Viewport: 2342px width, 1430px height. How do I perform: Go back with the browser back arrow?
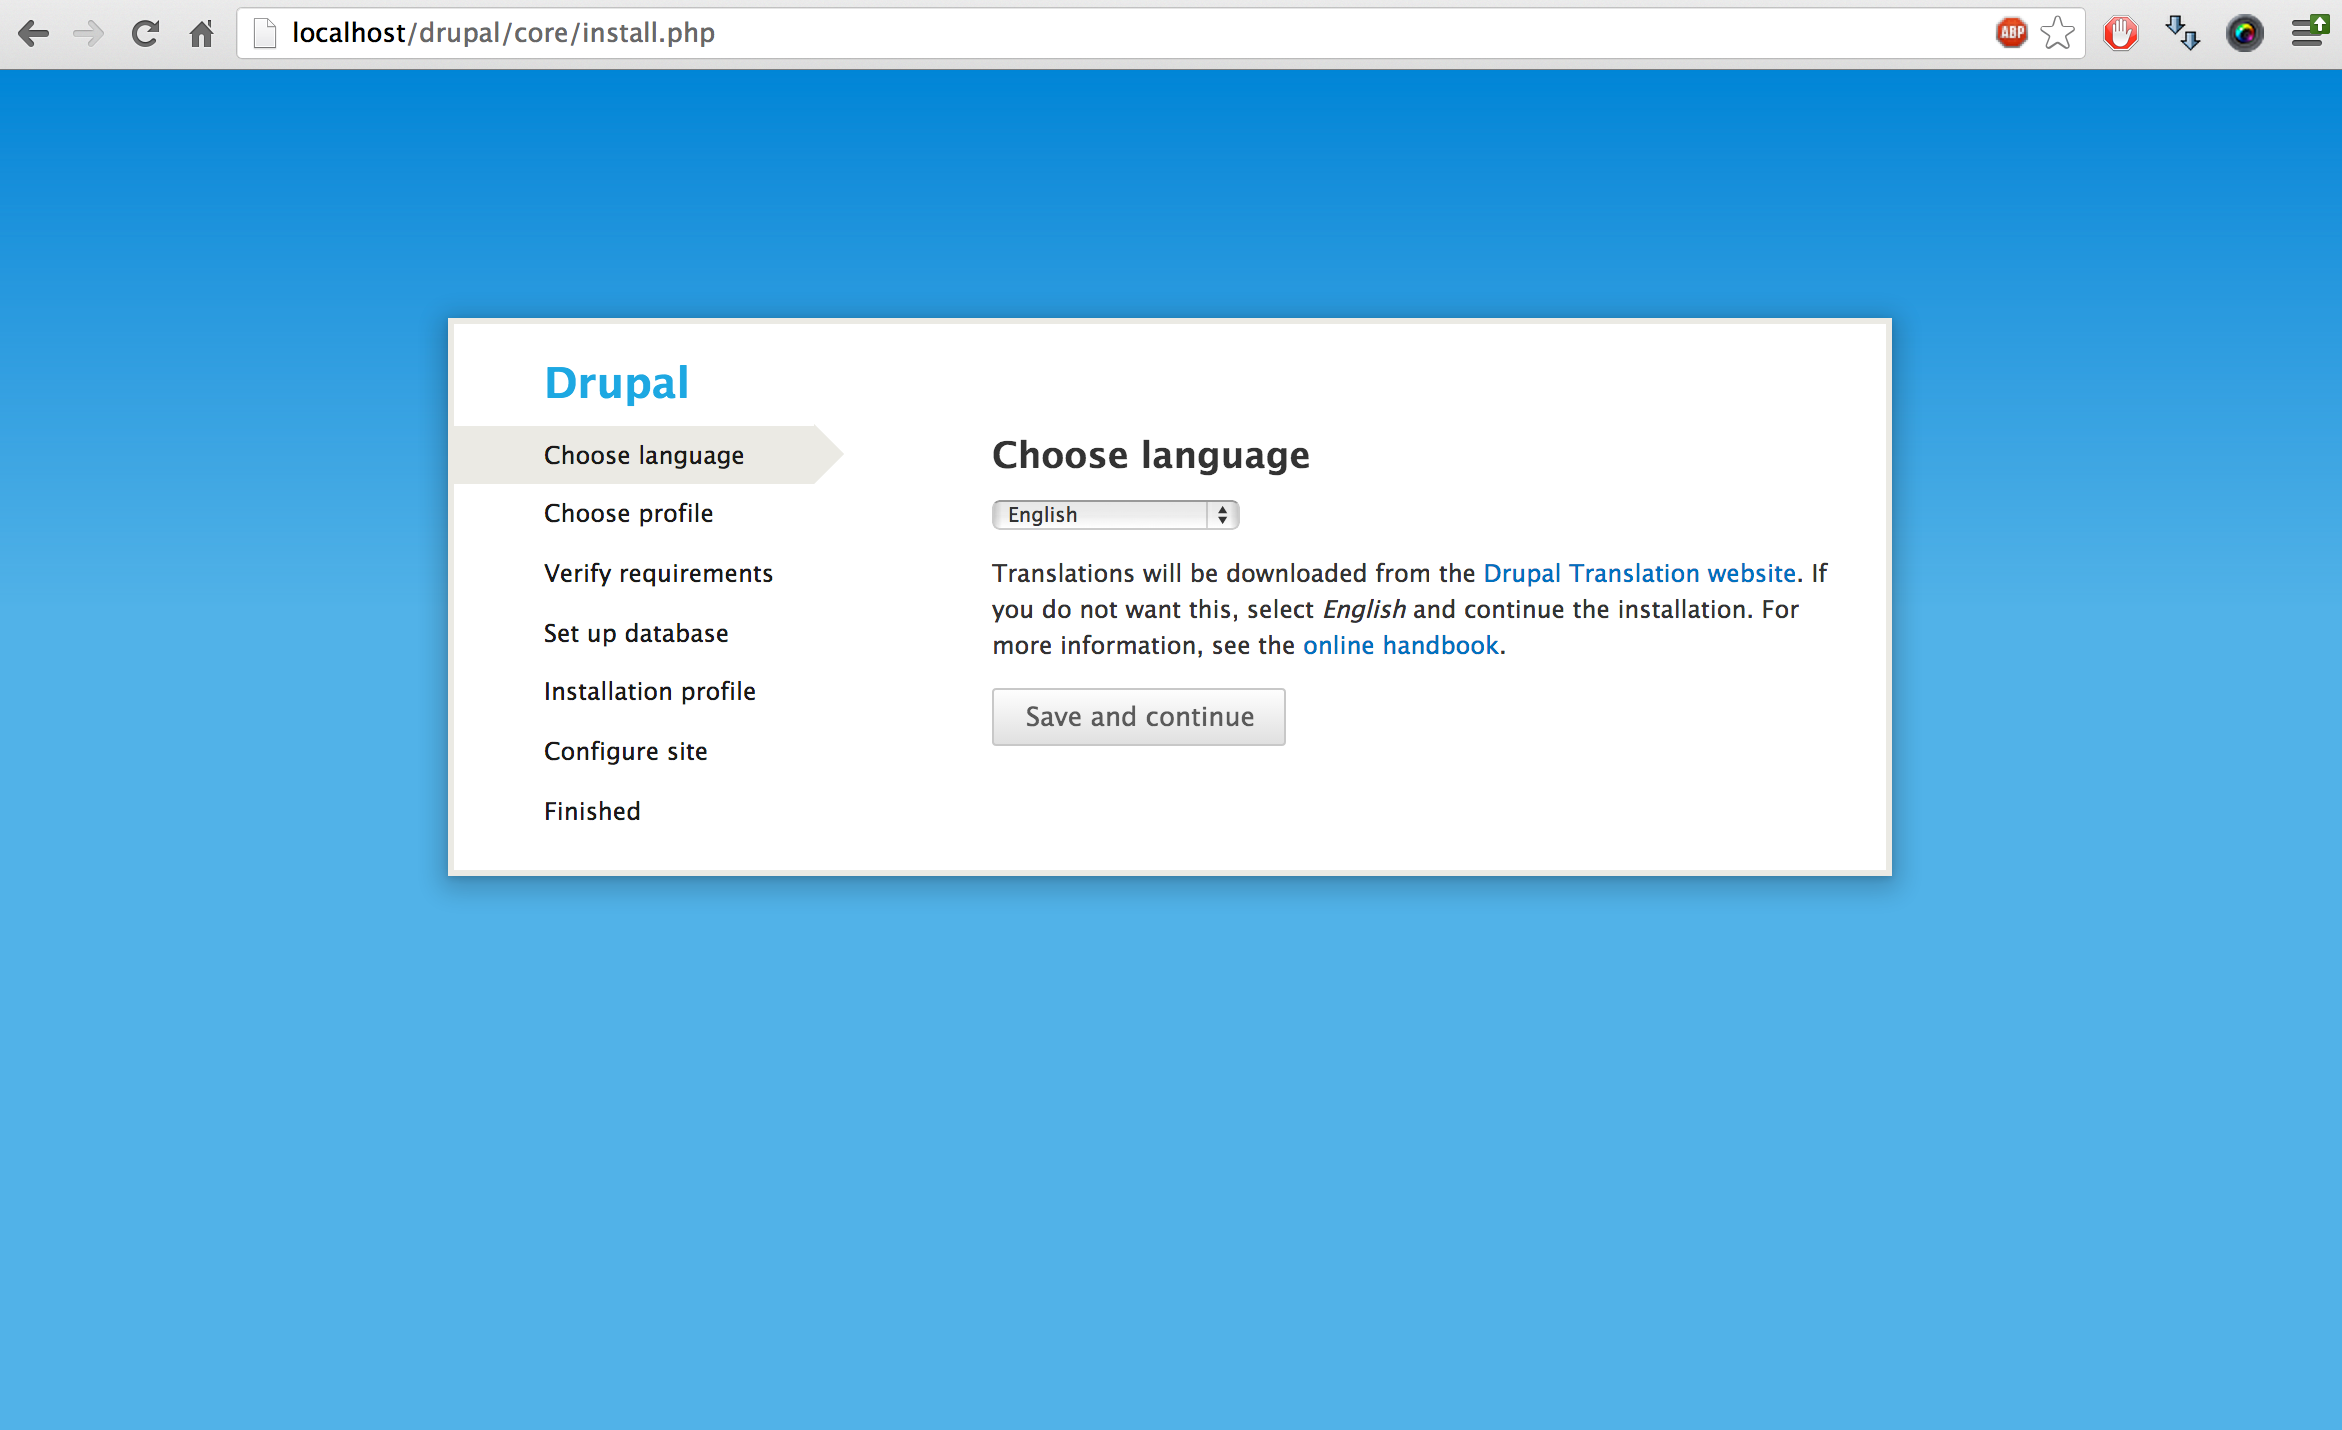[33, 34]
